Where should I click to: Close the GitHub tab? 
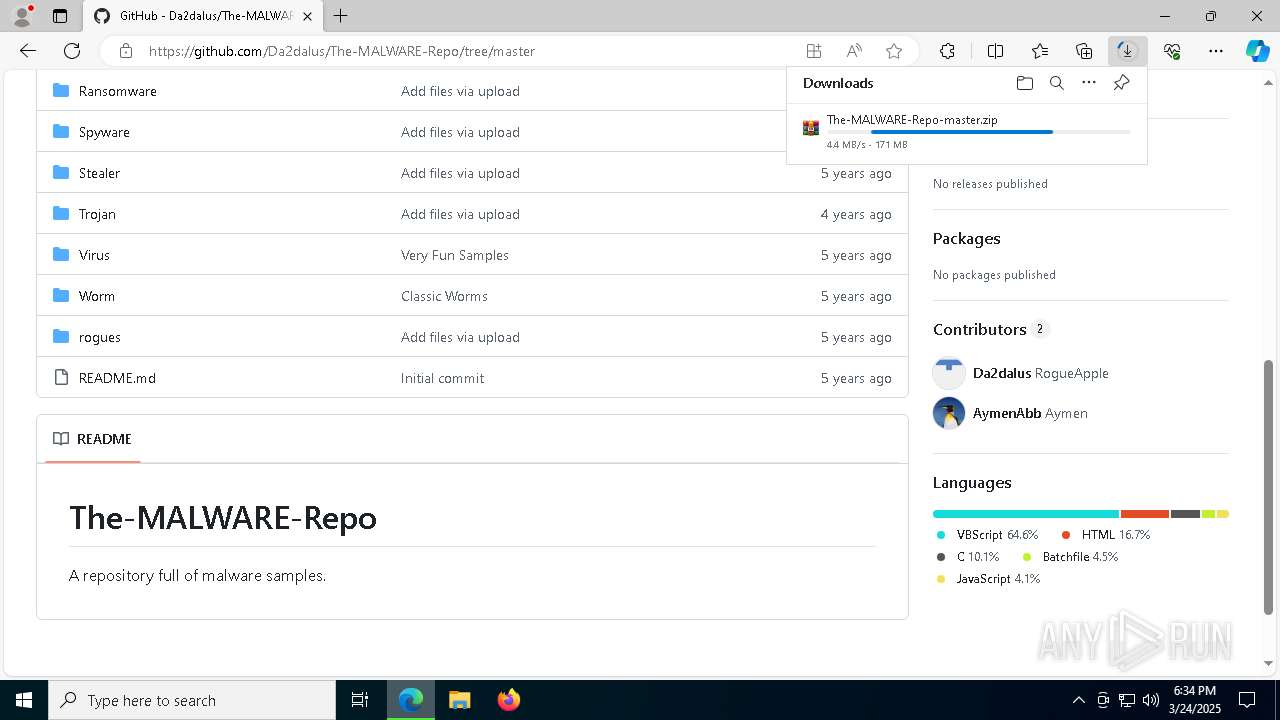[x=308, y=16]
